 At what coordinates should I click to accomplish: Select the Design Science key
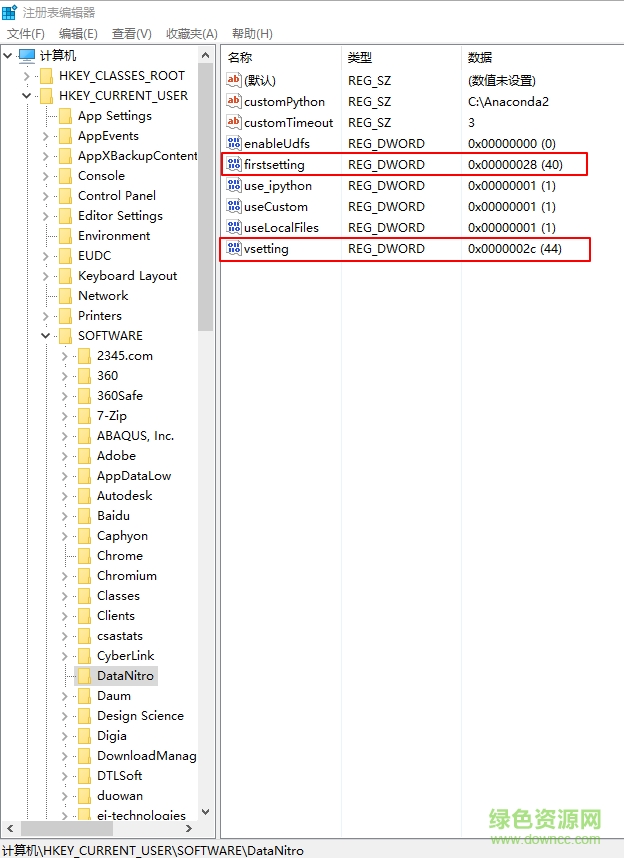140,716
